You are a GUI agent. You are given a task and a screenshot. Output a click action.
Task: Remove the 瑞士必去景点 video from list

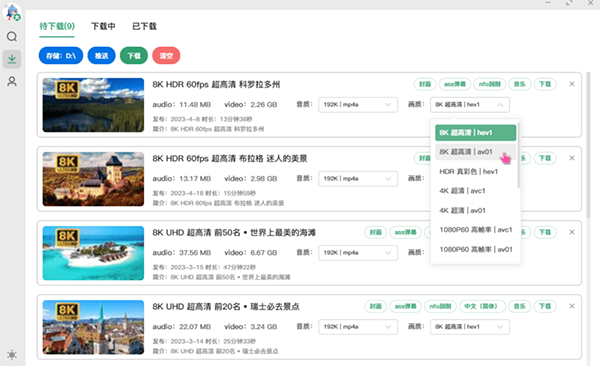[x=572, y=306]
